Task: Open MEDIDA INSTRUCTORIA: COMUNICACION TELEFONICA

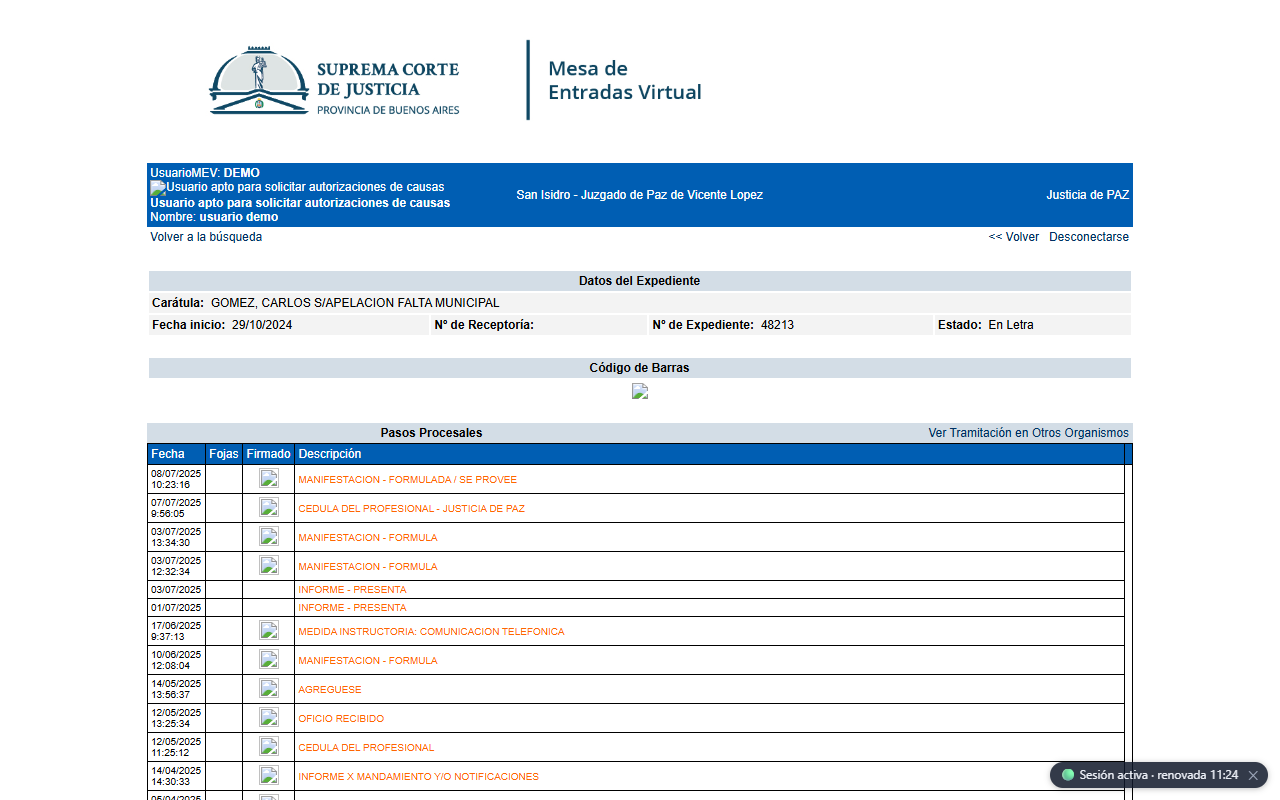Action: tap(431, 632)
